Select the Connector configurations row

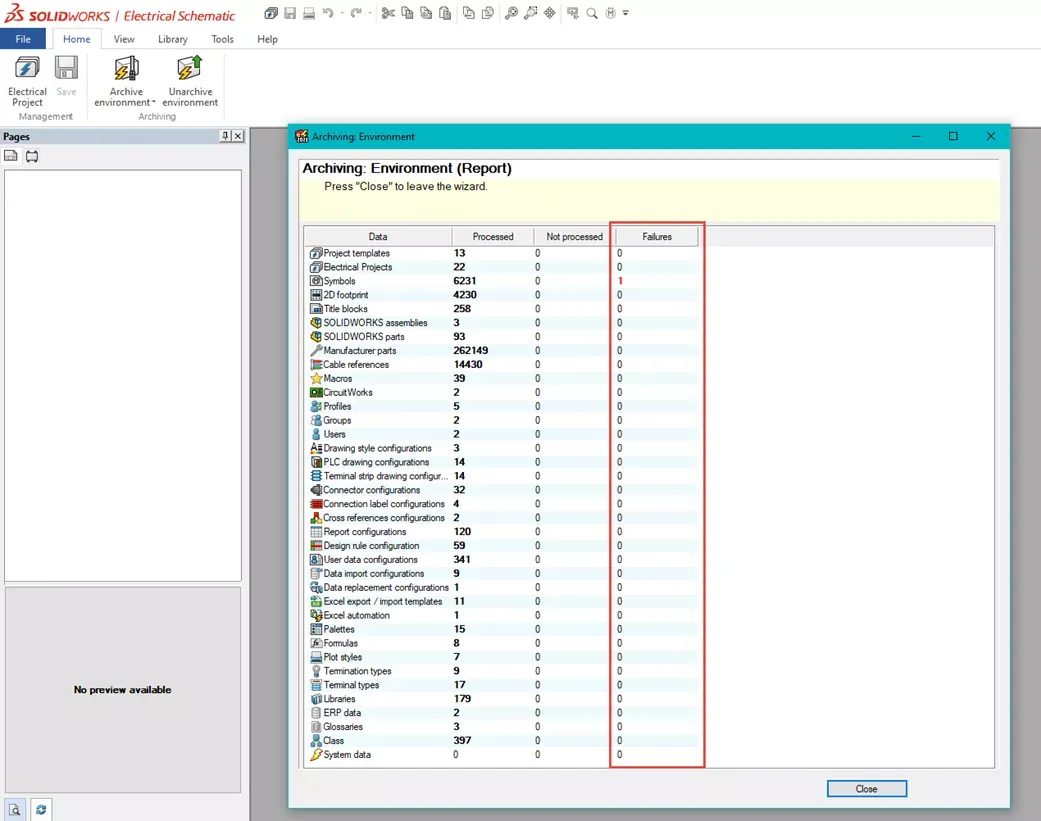coord(503,490)
